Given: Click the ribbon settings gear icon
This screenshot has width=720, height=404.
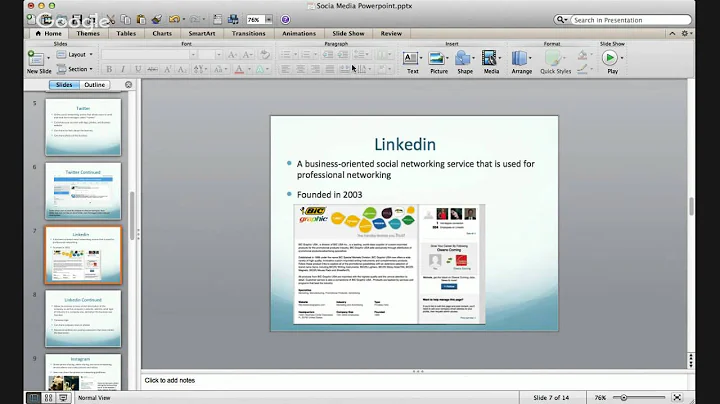Looking at the screenshot, I should click(x=684, y=34).
